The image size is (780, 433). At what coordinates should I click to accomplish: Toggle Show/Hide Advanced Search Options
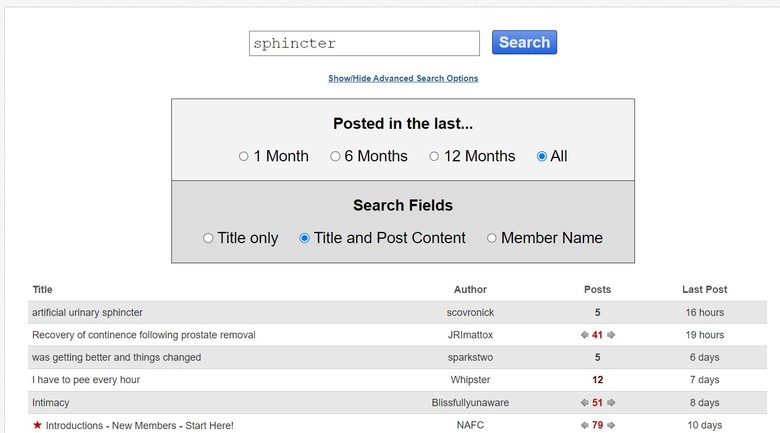403,78
